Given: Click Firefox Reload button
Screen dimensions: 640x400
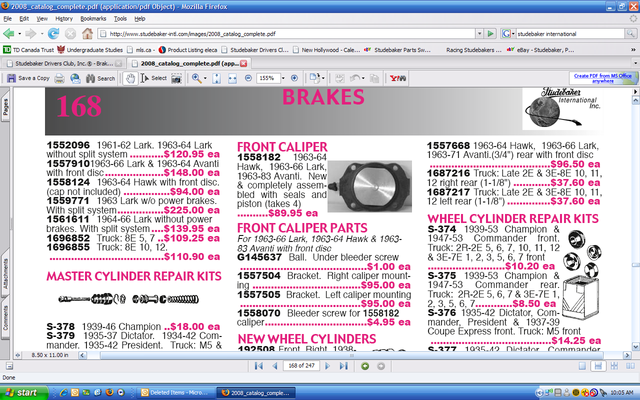Looking at the screenshot, I should pyautogui.click(x=53, y=33).
